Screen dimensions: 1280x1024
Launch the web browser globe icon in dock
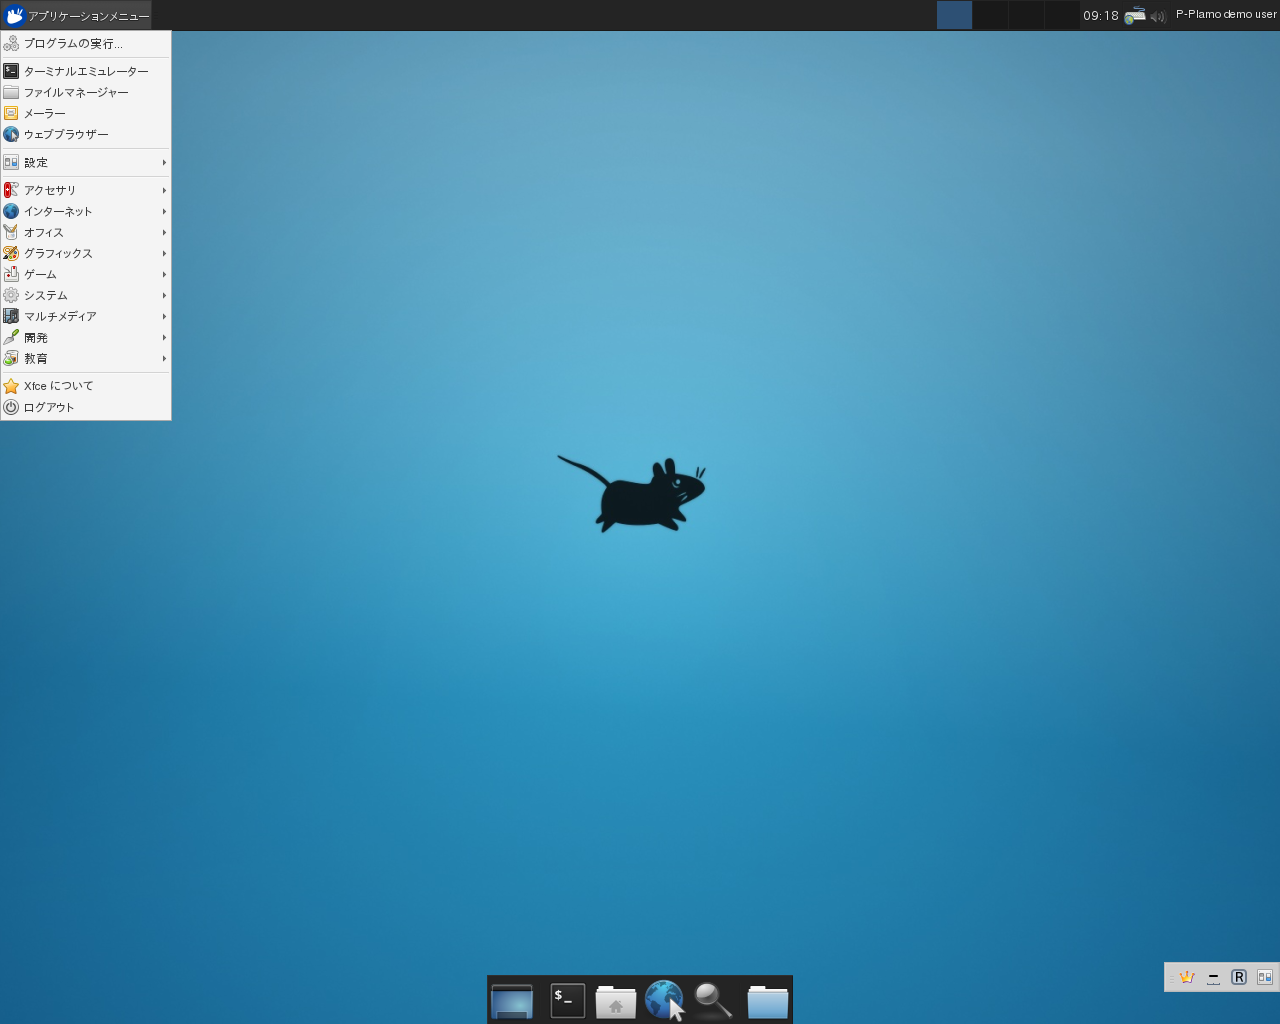click(x=663, y=1000)
